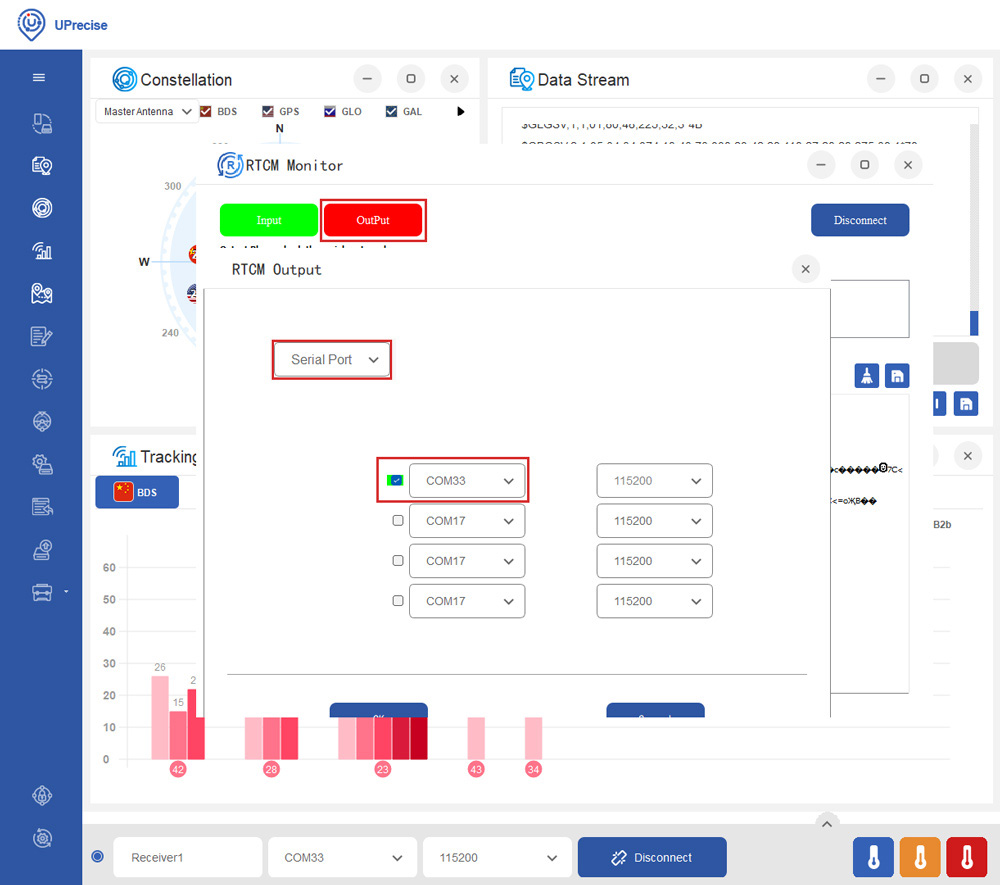Open the hamburger menu in the sidebar
Image resolution: width=1000 pixels, height=885 pixels.
(39, 78)
